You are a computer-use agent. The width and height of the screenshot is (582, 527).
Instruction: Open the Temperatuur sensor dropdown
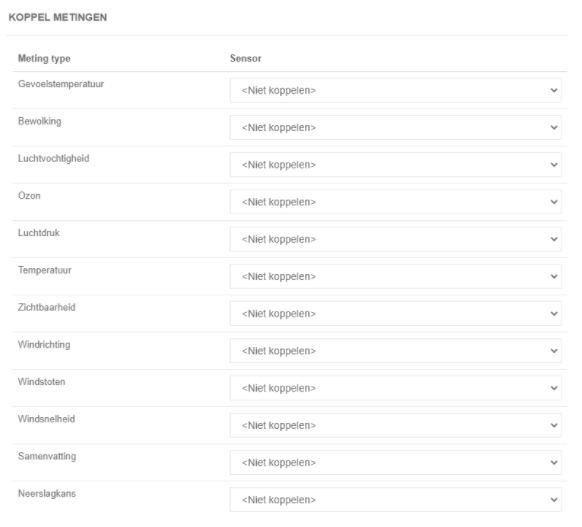click(x=396, y=276)
